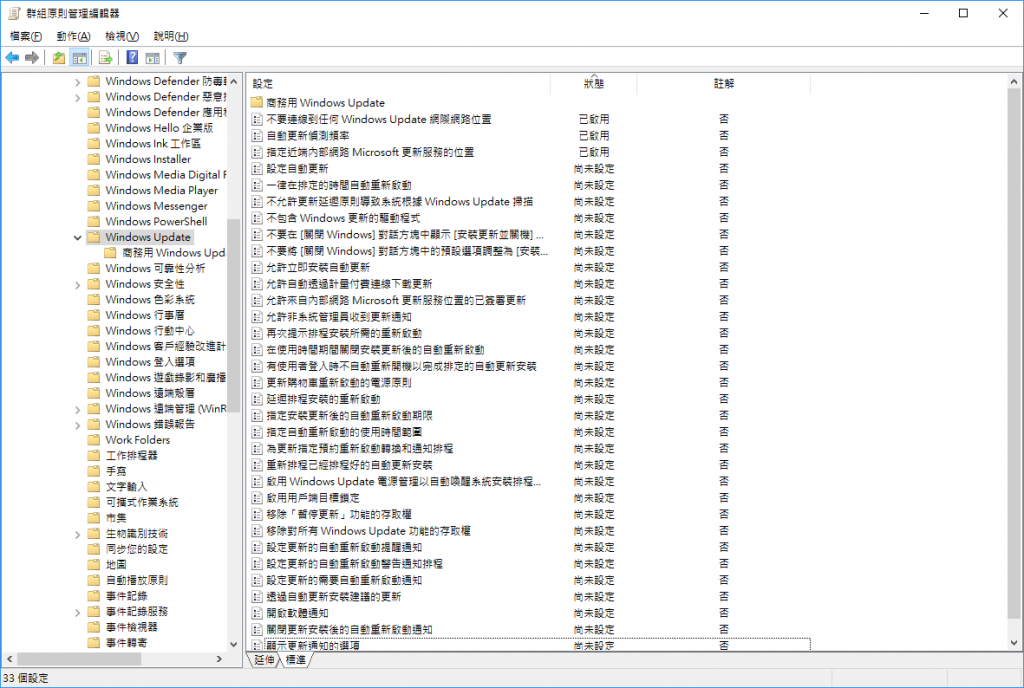The image size is (1024, 688).
Task: Select 同步您的設定 tree item
Action: point(137,549)
